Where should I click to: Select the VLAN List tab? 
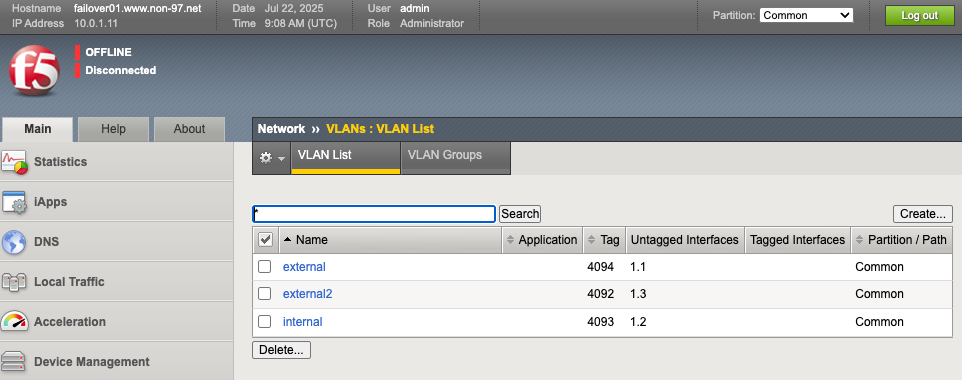[345, 158]
